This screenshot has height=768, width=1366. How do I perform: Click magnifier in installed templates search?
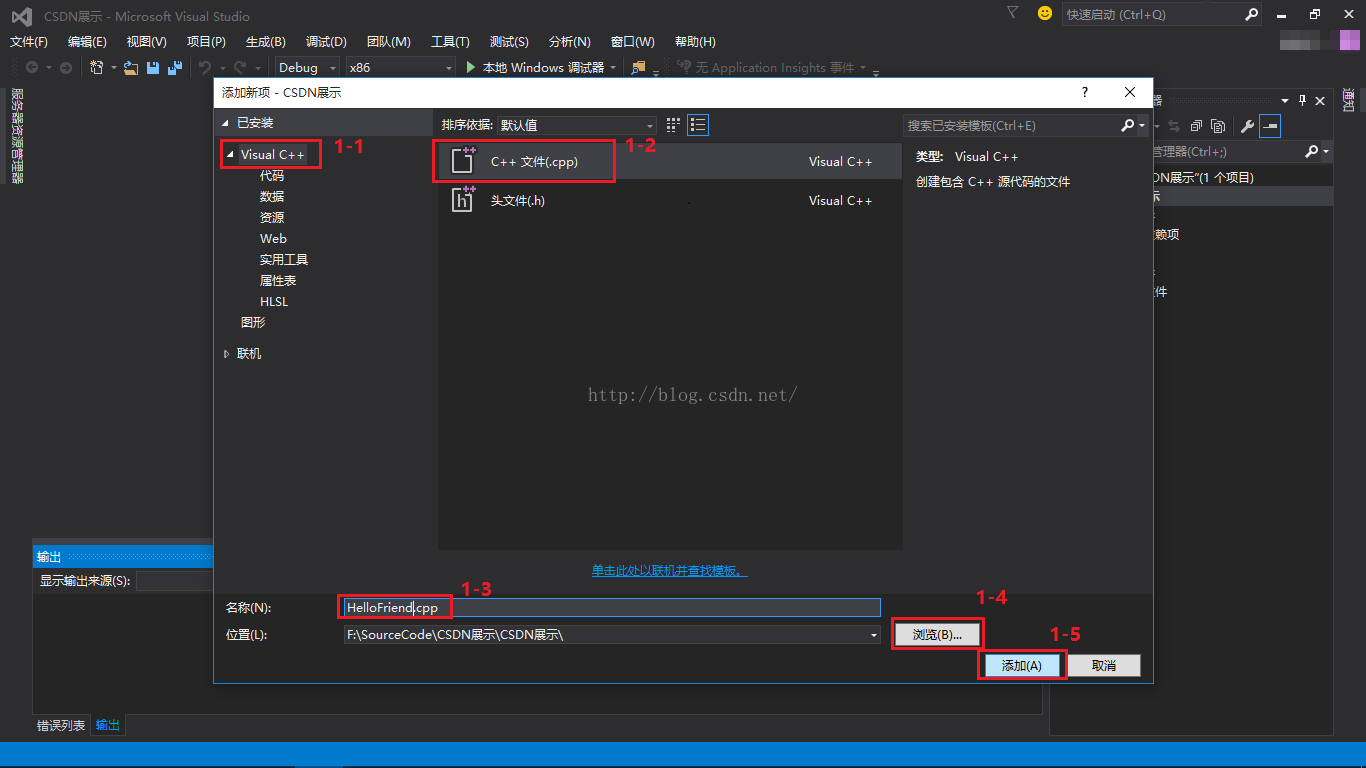(1128, 125)
